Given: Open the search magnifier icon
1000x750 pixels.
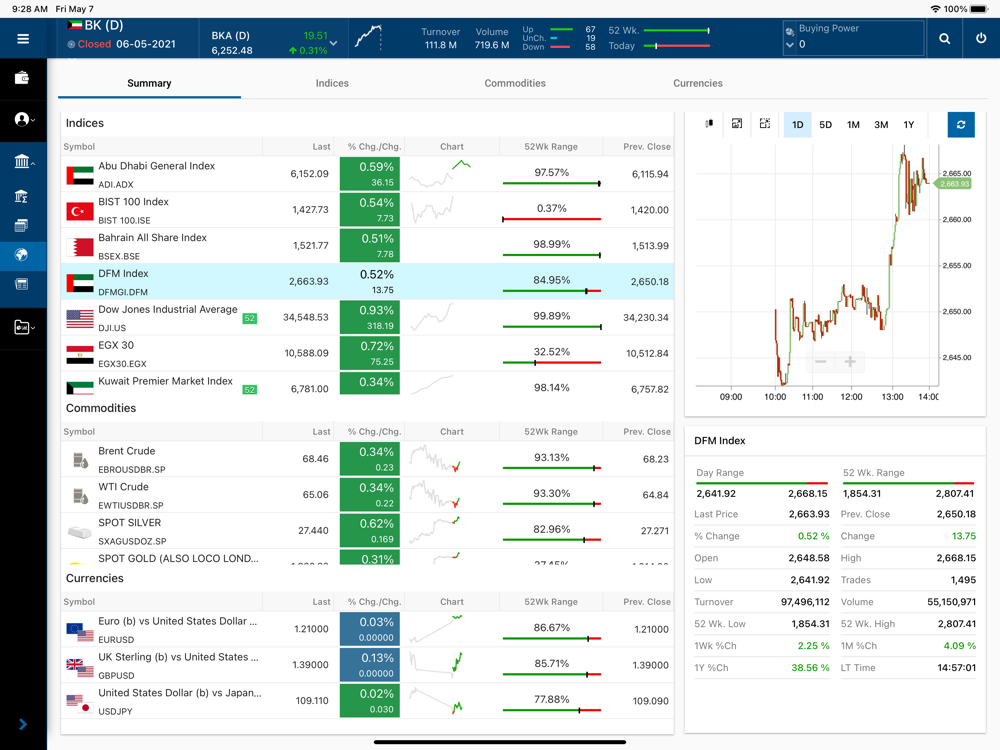Looking at the screenshot, I should point(945,39).
